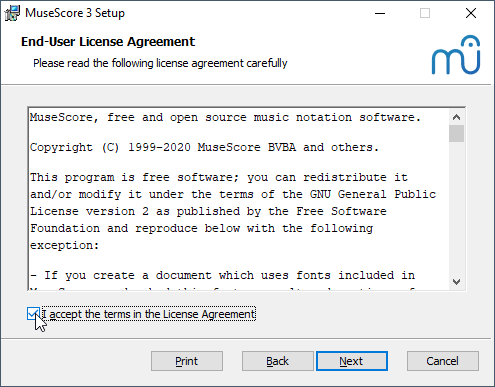Close the MuseScore 3 Setup window

tap(471, 13)
